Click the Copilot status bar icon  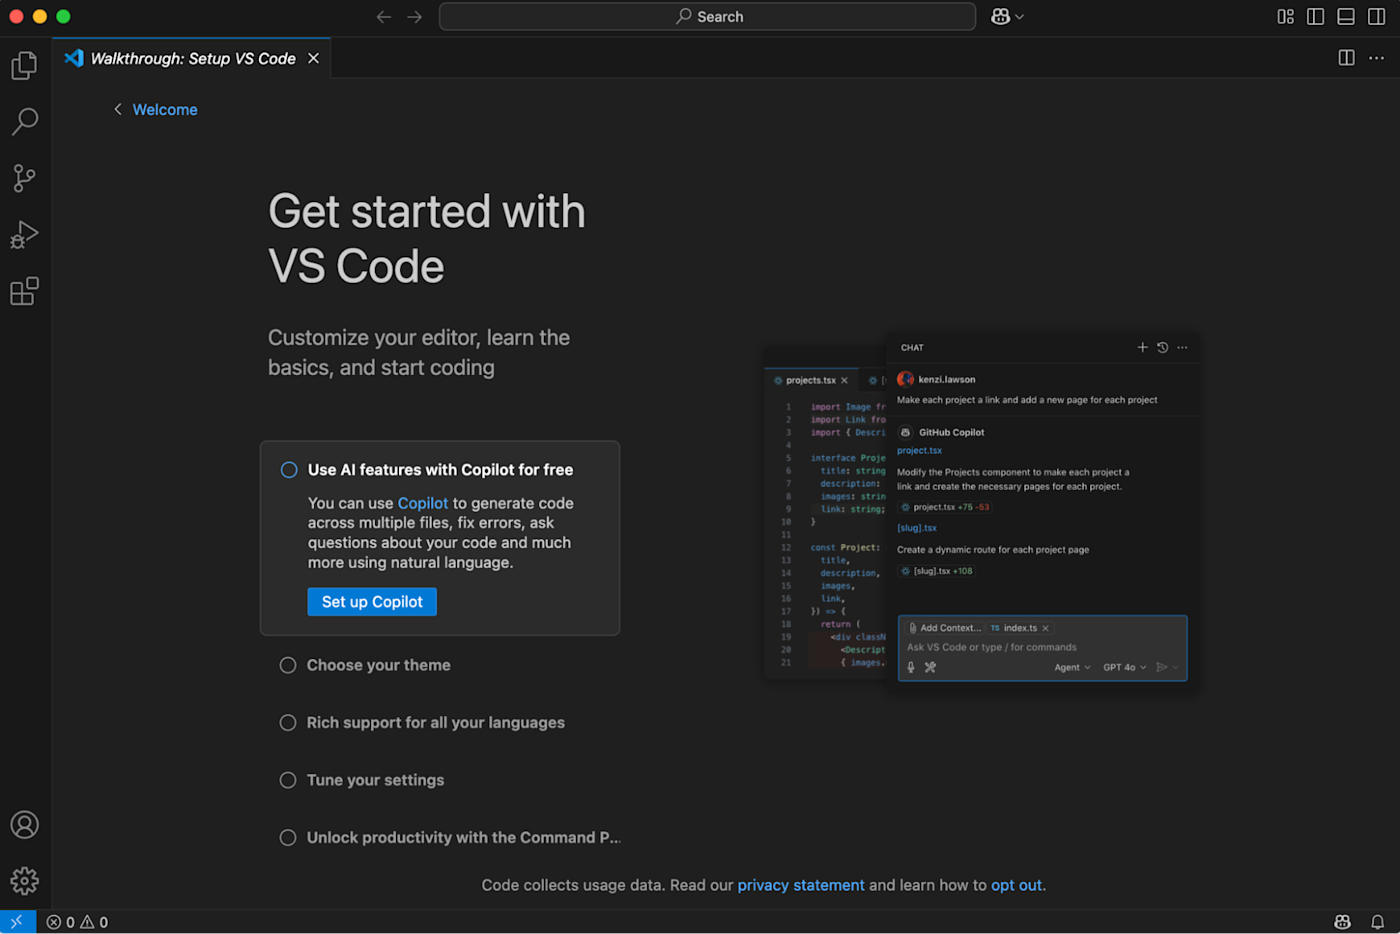click(1343, 922)
